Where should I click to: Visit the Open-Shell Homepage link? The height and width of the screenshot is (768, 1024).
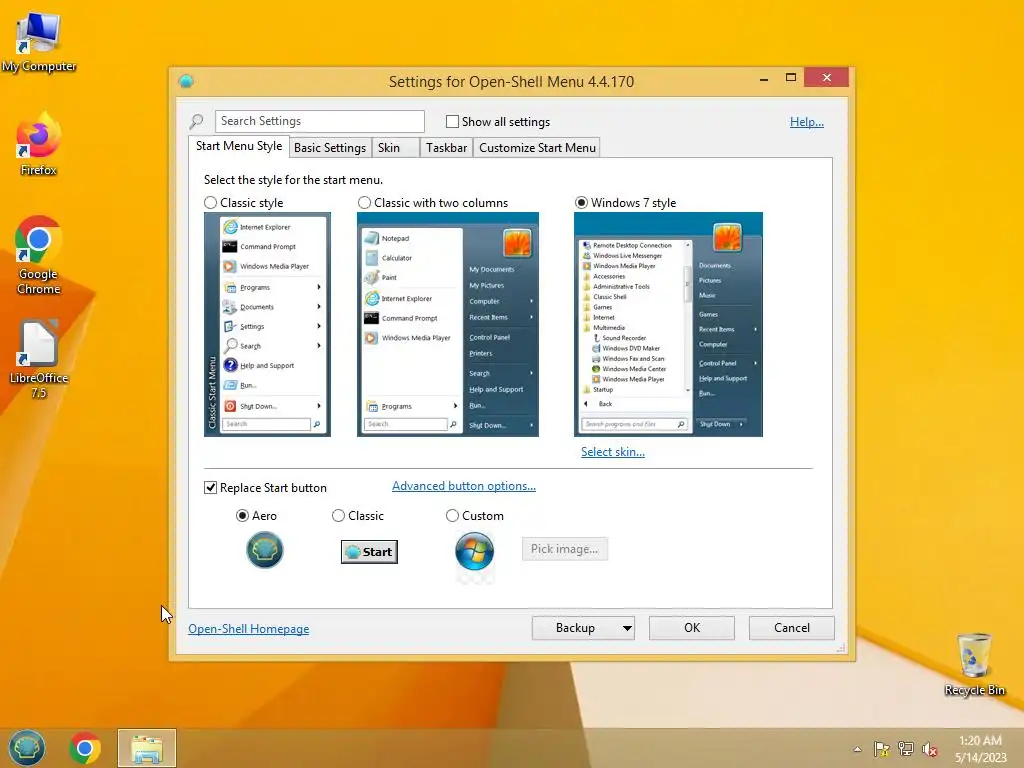pyautogui.click(x=249, y=629)
